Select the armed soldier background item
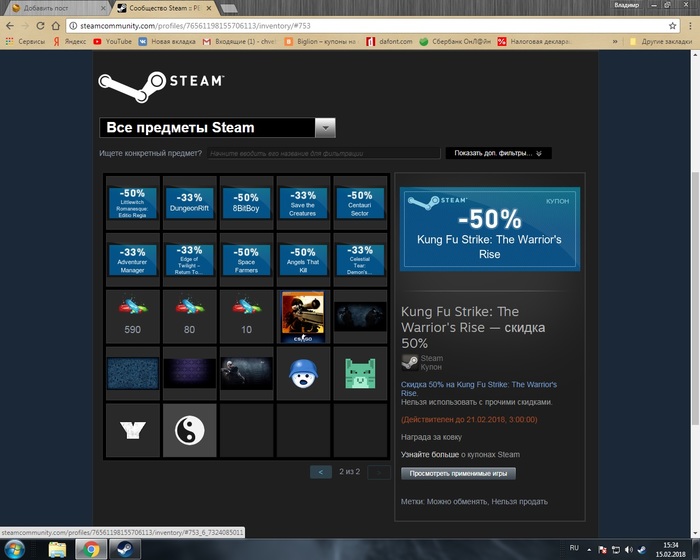The image size is (700, 560). pyautogui.click(x=246, y=373)
